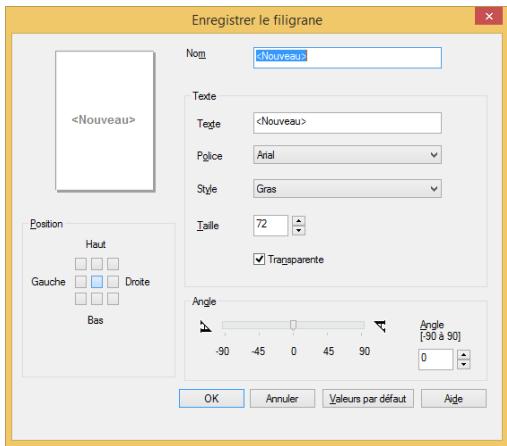Click the watermark page preview
Screen dimensions: 507x446
point(105,121)
